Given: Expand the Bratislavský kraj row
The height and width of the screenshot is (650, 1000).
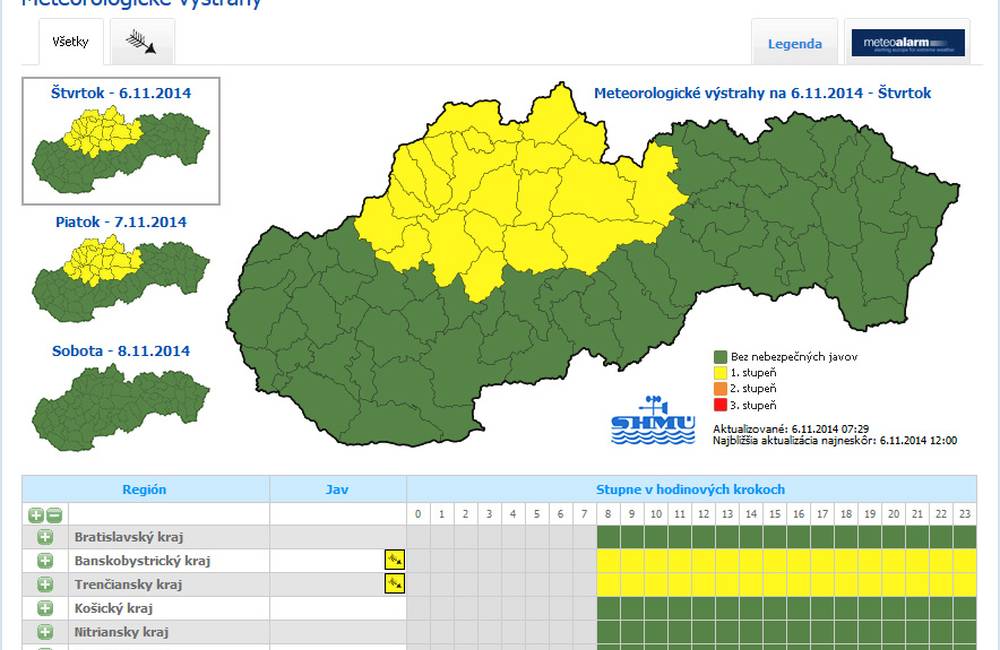Looking at the screenshot, I should pos(45,537).
